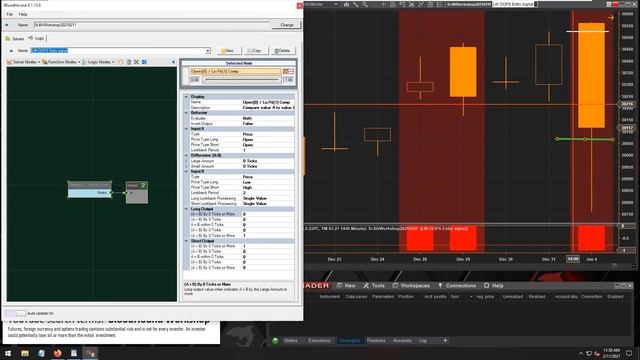640x360 pixels.
Task: Click the crosshair plus icon in chart toolbar
Action: (384, 4)
